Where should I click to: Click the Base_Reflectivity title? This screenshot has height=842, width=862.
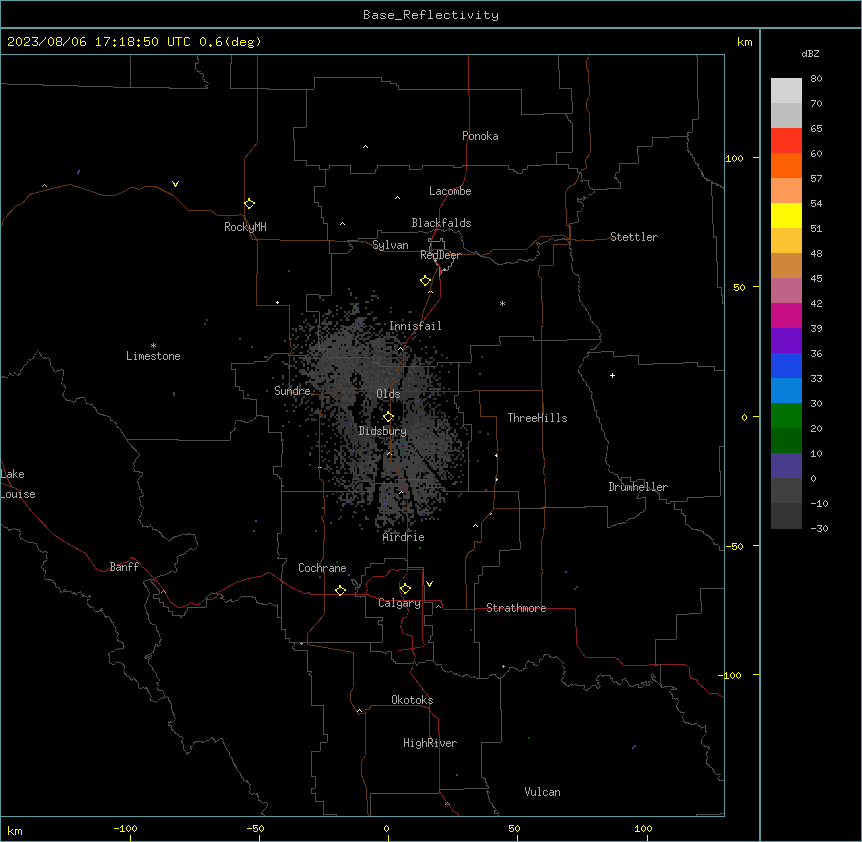click(431, 15)
